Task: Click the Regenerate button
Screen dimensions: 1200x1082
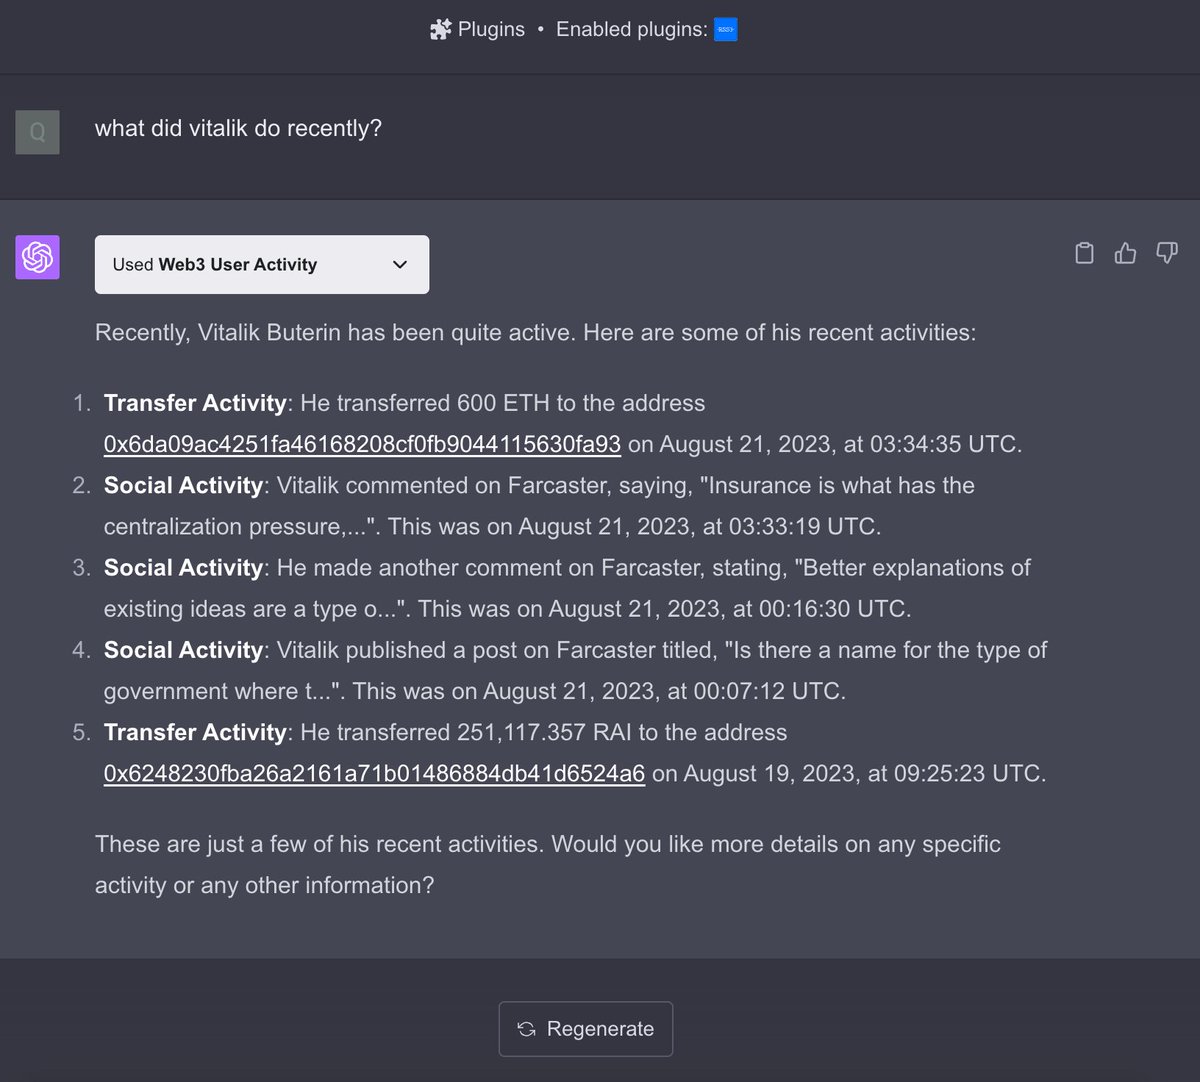Action: click(586, 1029)
